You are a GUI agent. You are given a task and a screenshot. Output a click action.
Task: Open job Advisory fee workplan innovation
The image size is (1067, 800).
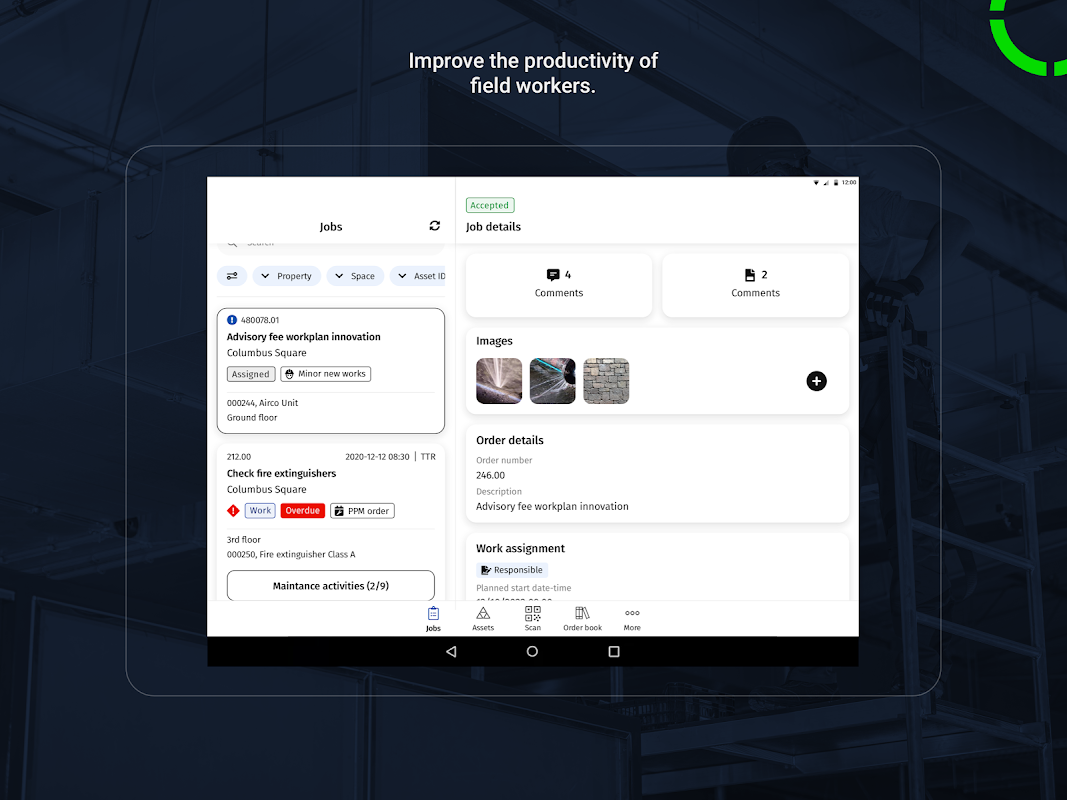(331, 371)
